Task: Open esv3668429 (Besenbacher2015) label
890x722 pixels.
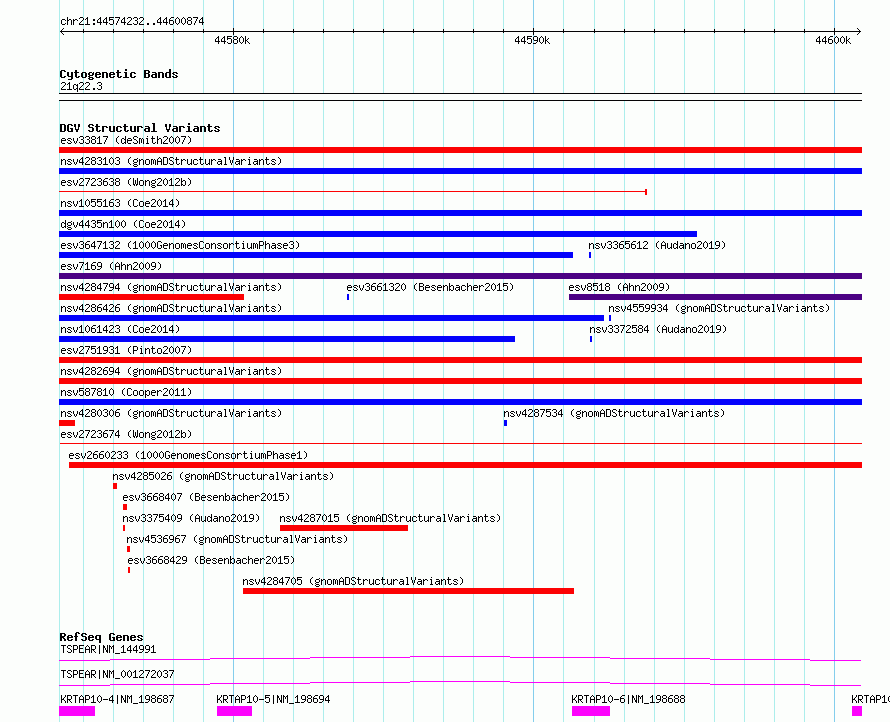Action: (x=211, y=560)
